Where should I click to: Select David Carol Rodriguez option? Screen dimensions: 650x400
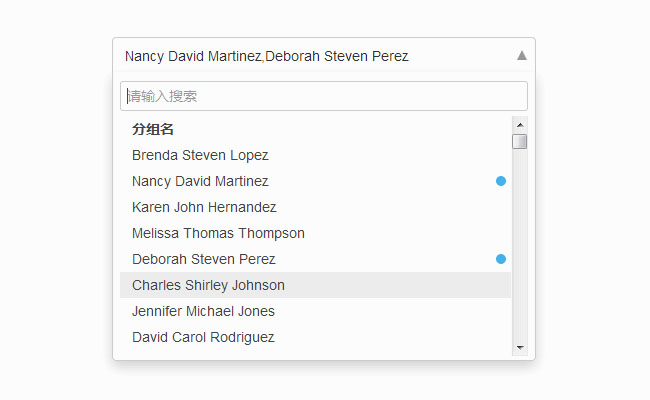(x=203, y=337)
